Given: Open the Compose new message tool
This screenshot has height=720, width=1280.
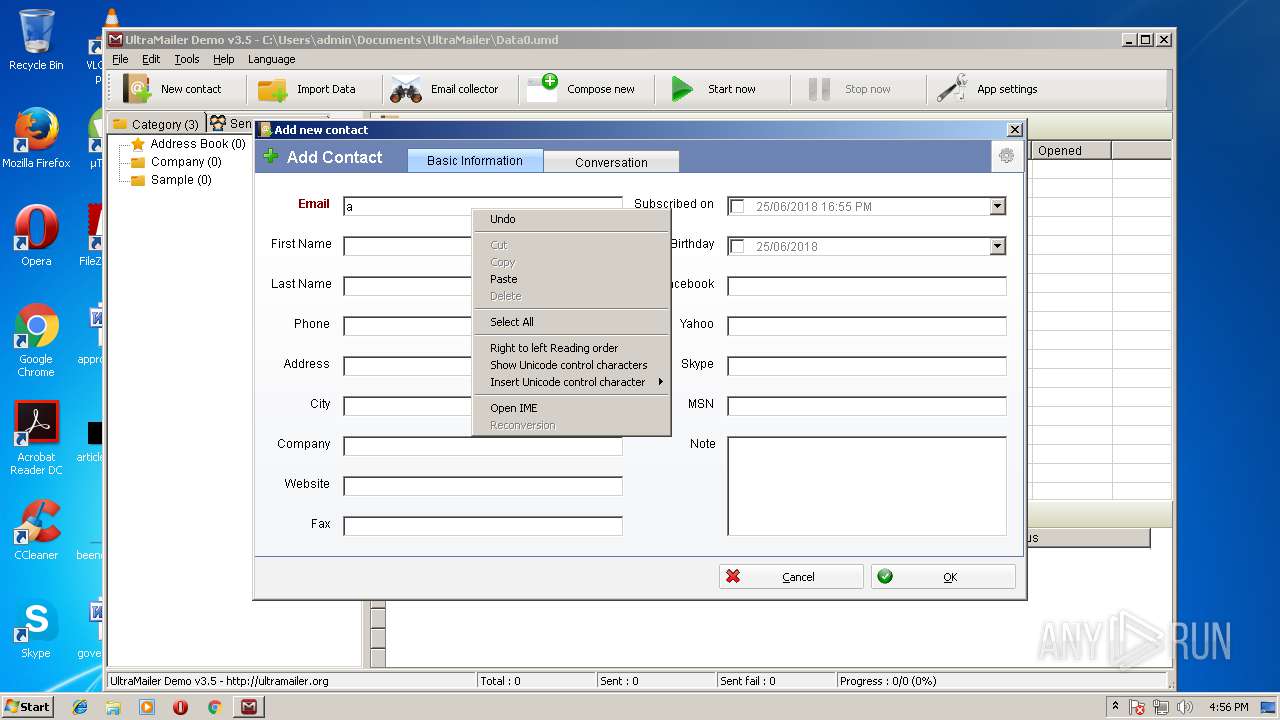Looking at the screenshot, I should 581,89.
